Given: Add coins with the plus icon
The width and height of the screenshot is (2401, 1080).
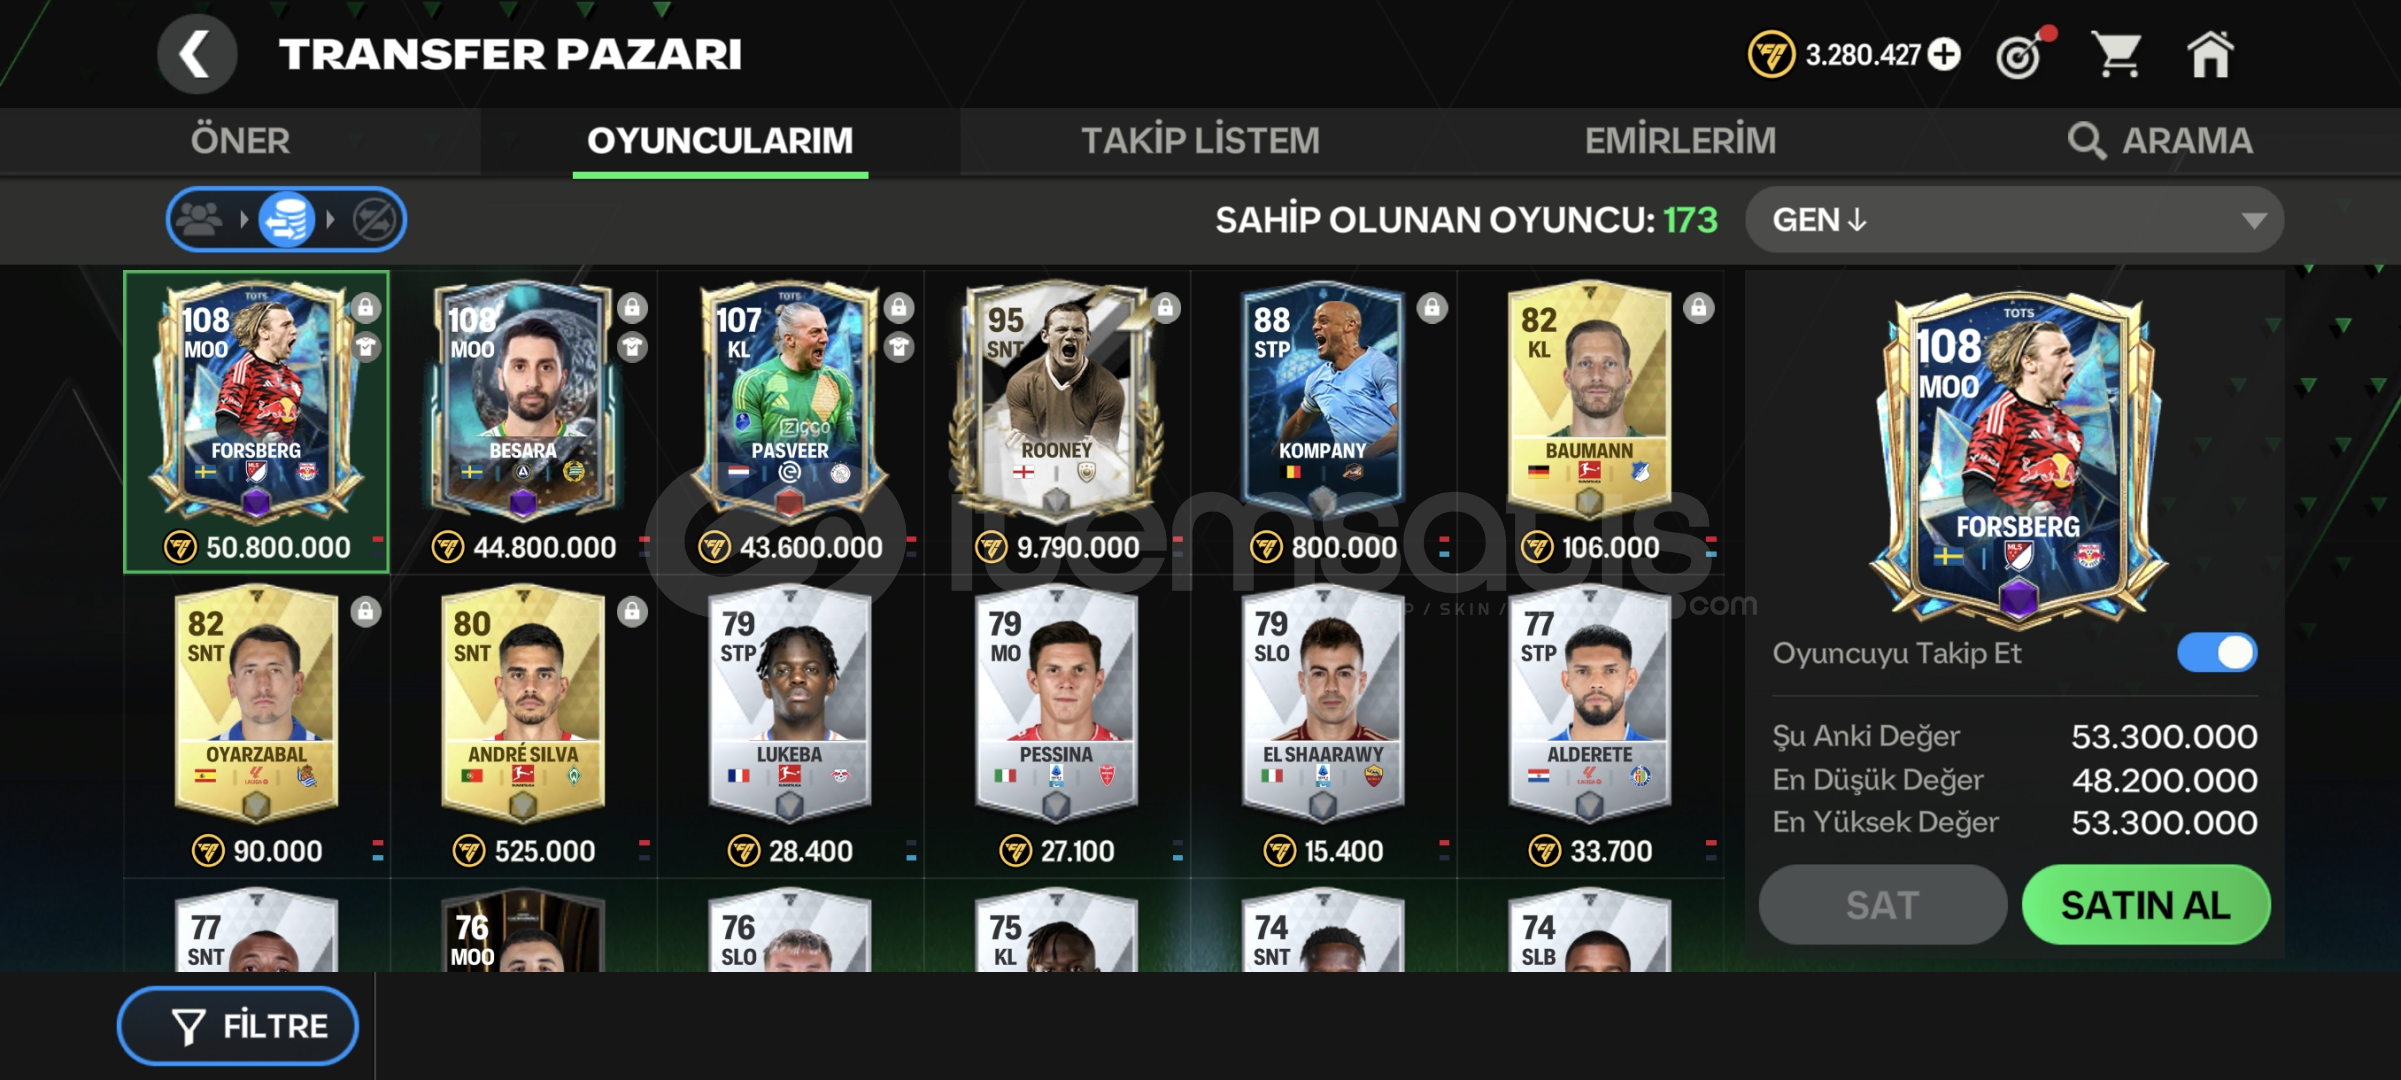Looking at the screenshot, I should click(x=1945, y=54).
